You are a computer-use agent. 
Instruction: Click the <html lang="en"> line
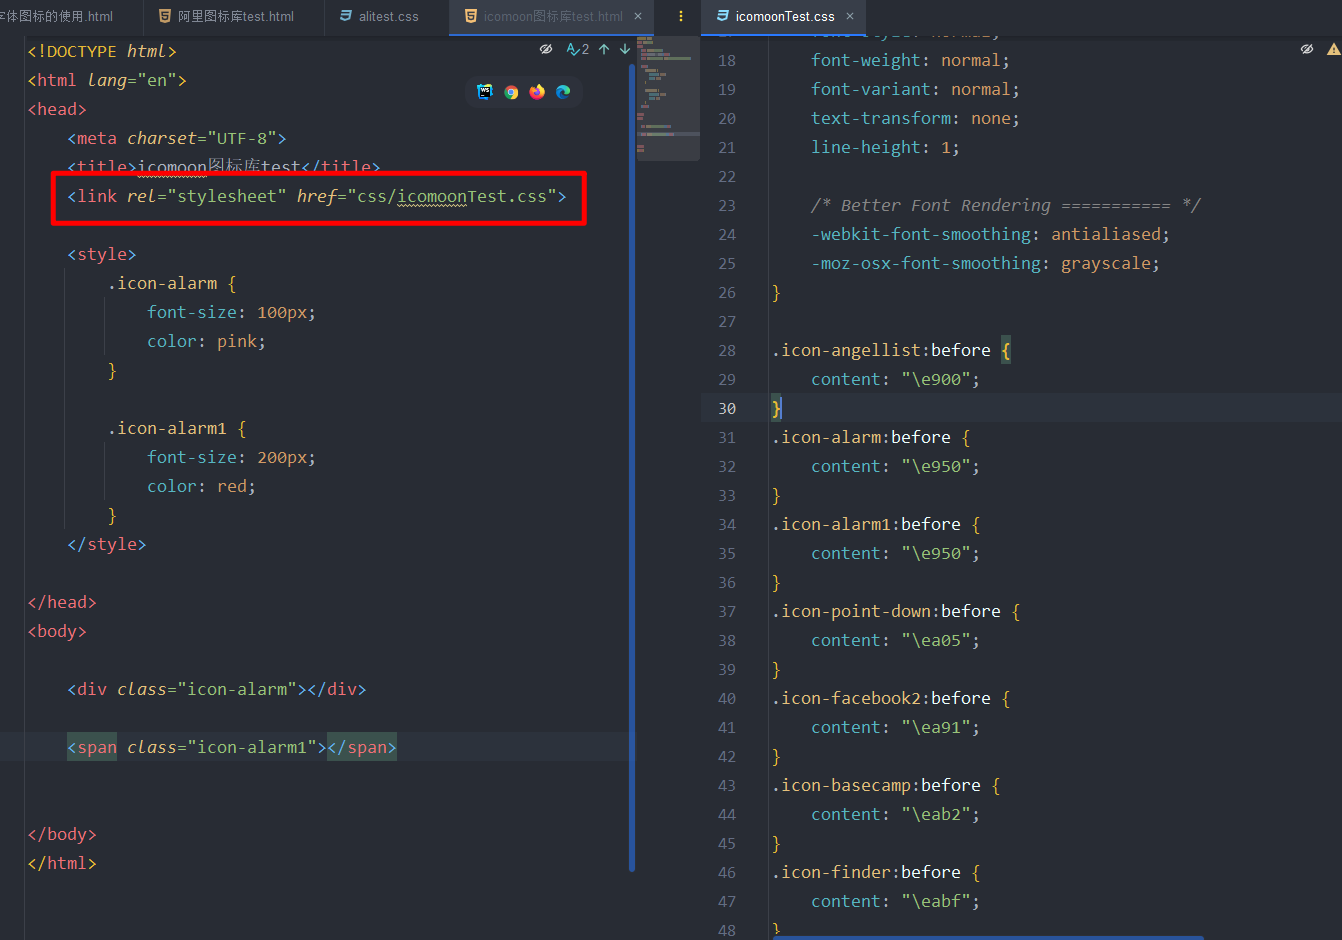107,80
